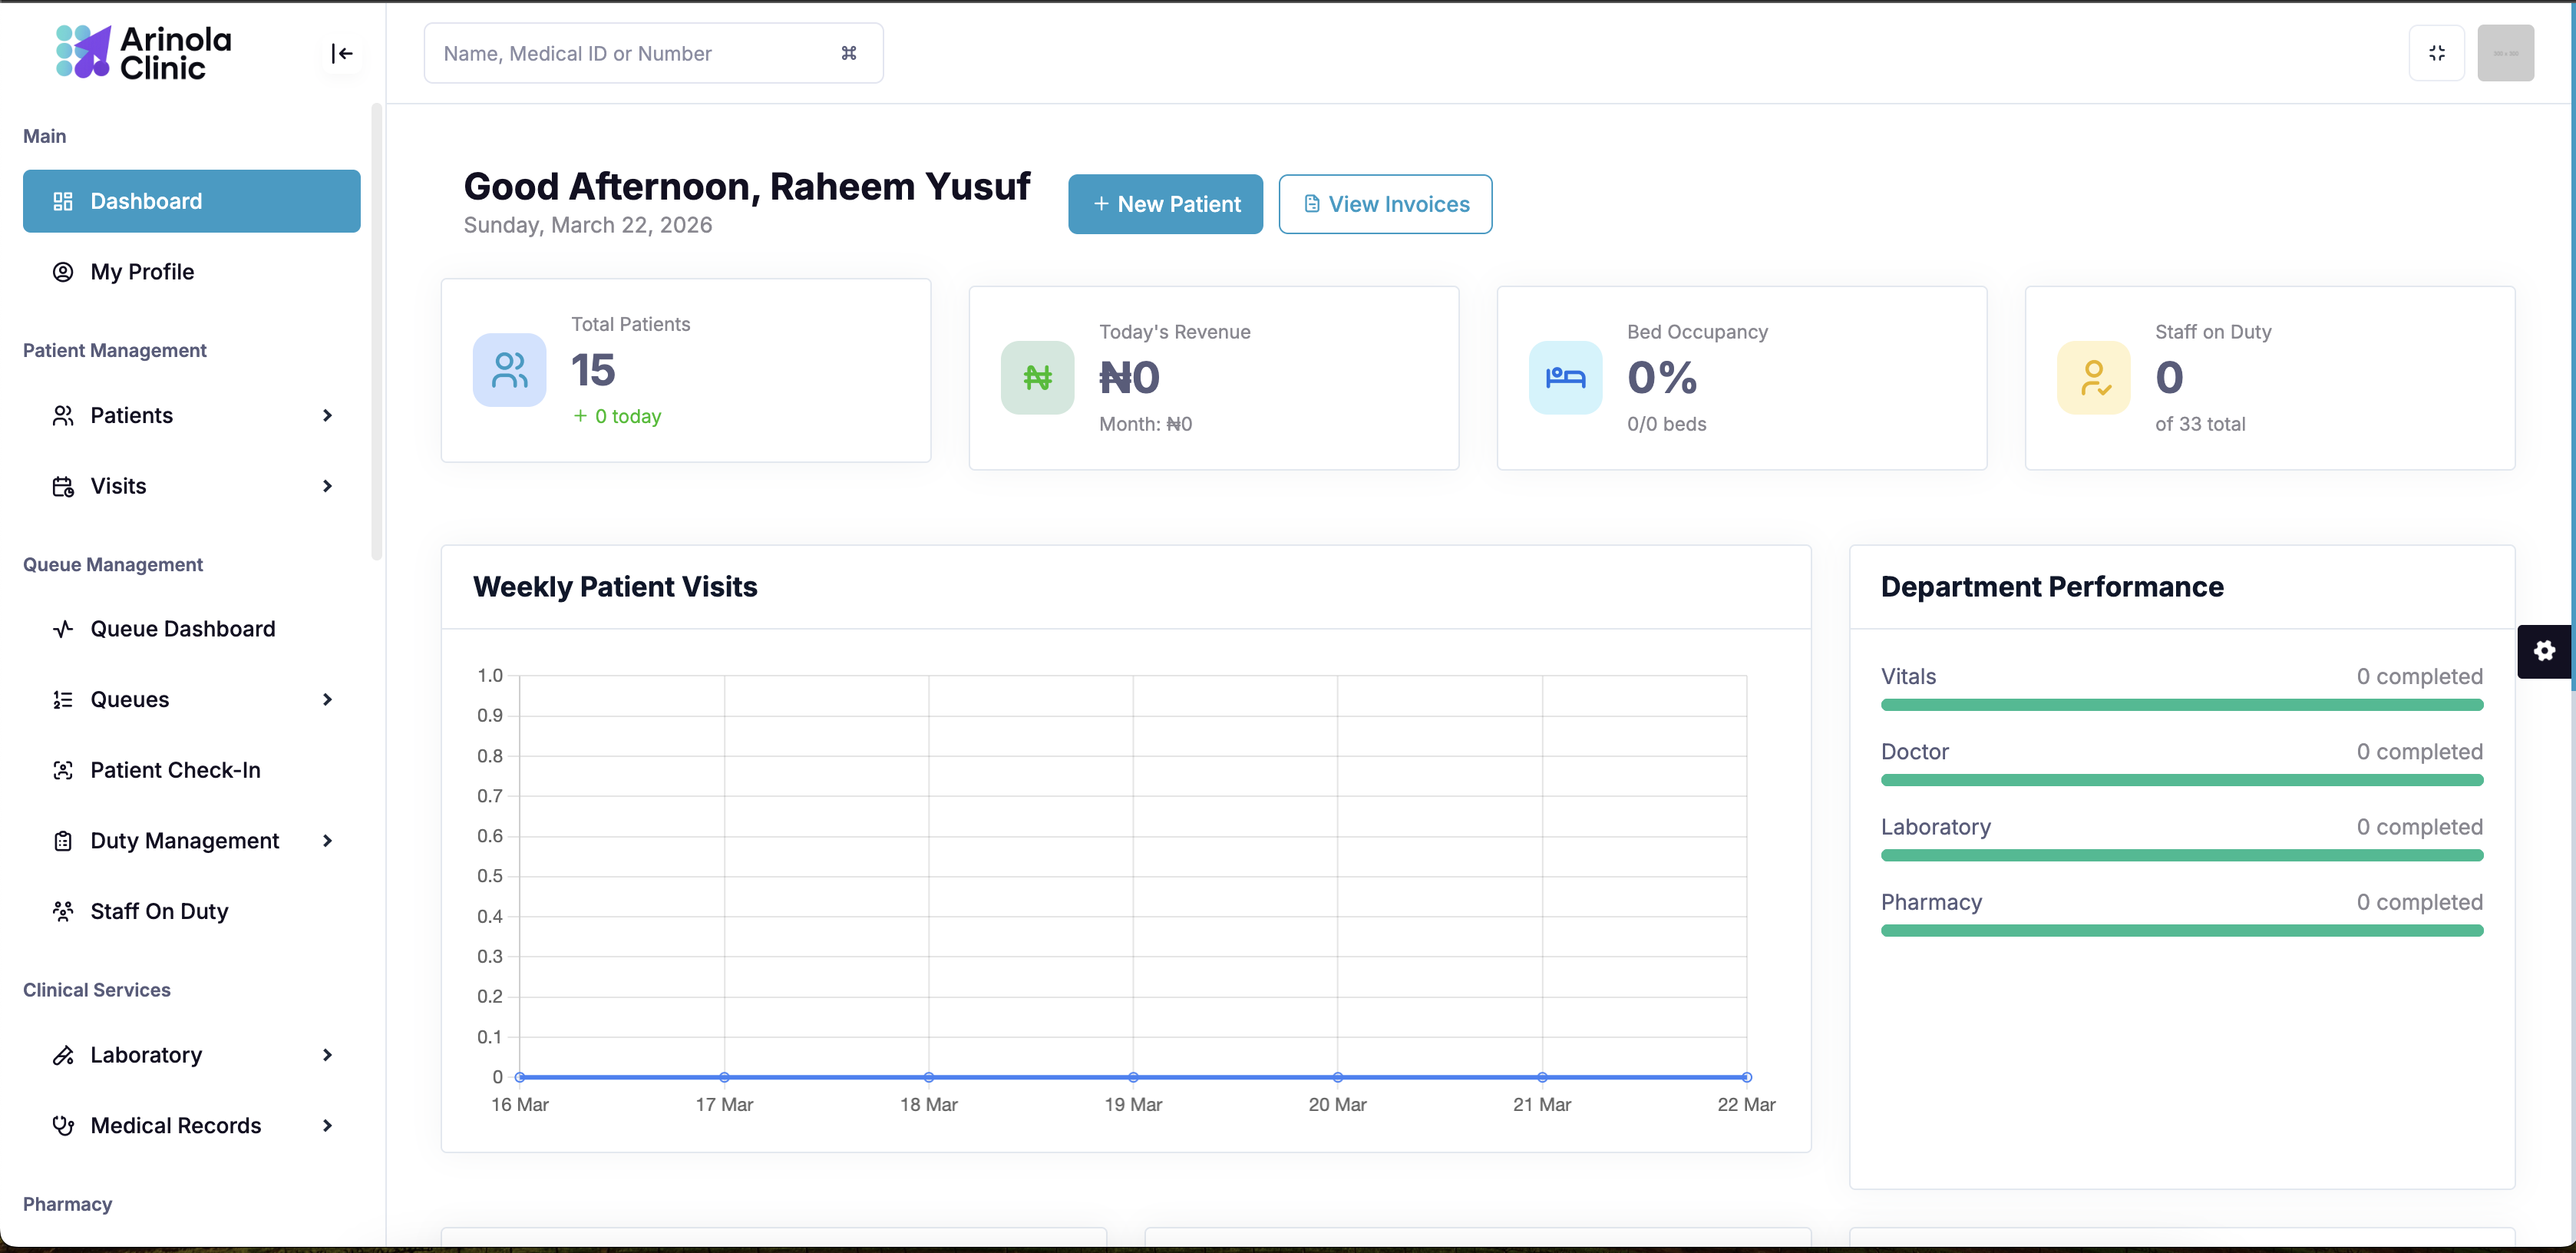Select the Patient Check-In sidebar icon
This screenshot has width=2576, height=1253.
pyautogui.click(x=63, y=770)
